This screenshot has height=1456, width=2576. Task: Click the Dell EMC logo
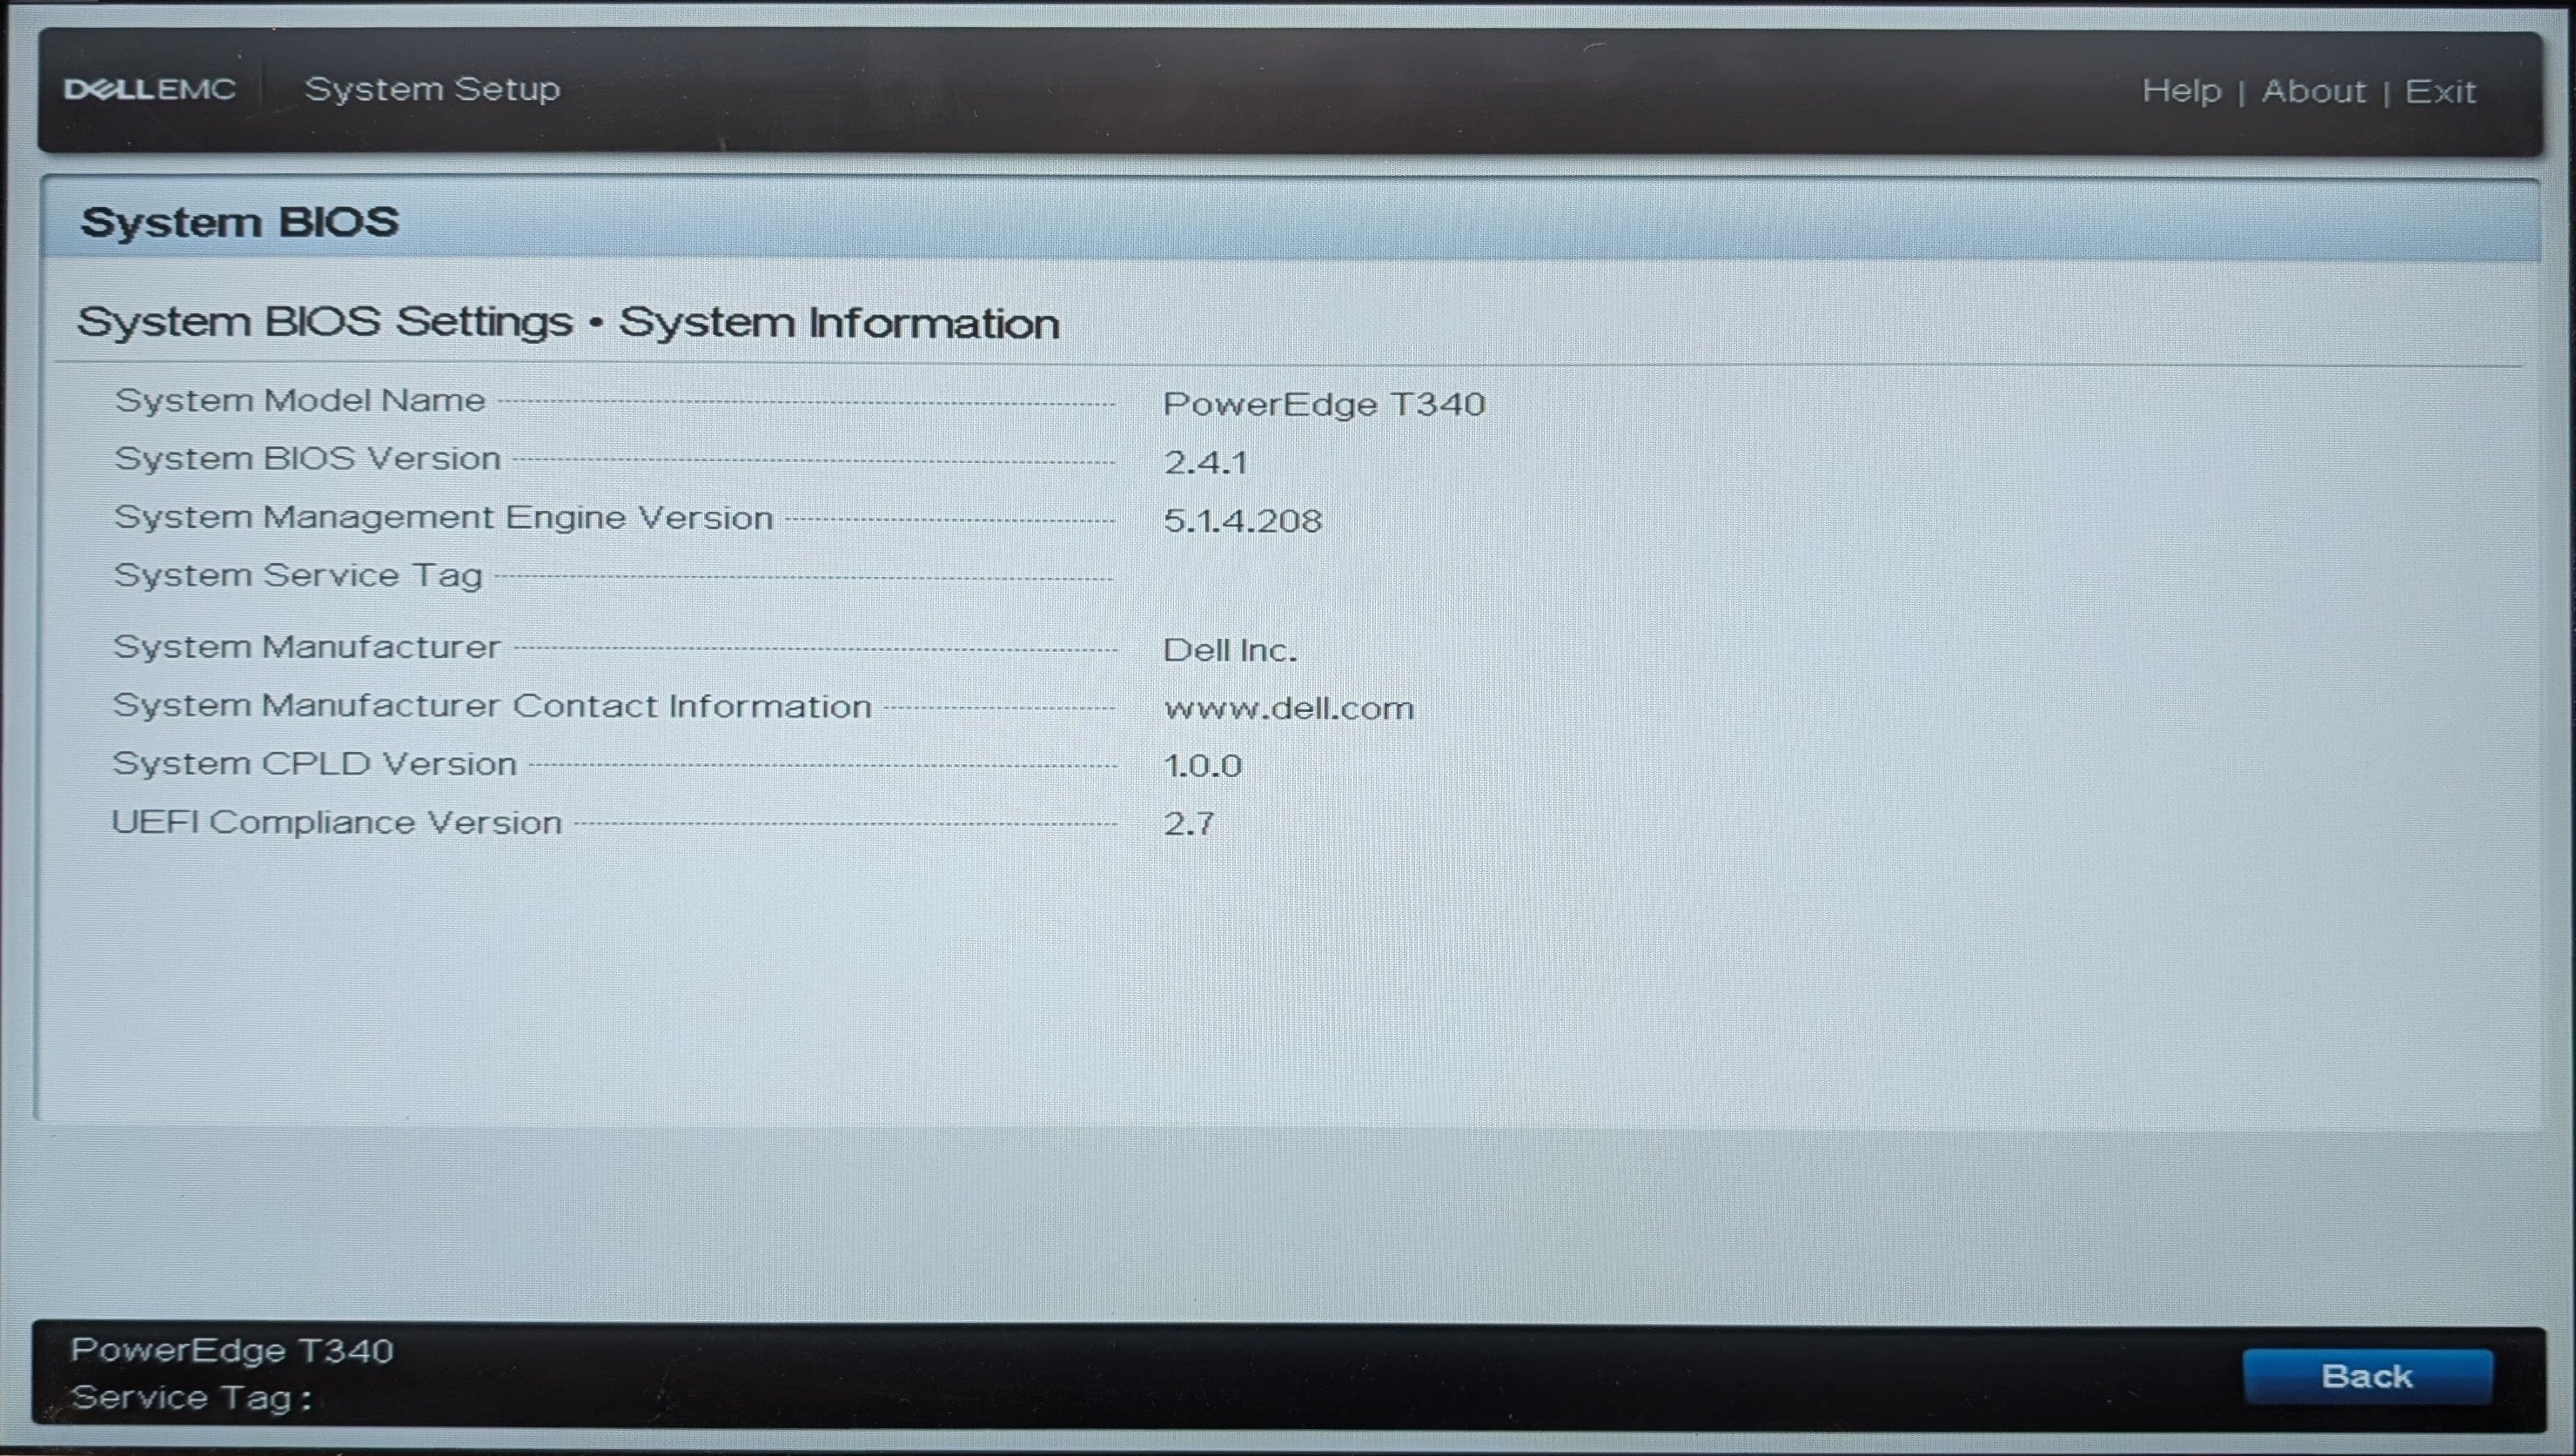point(150,89)
